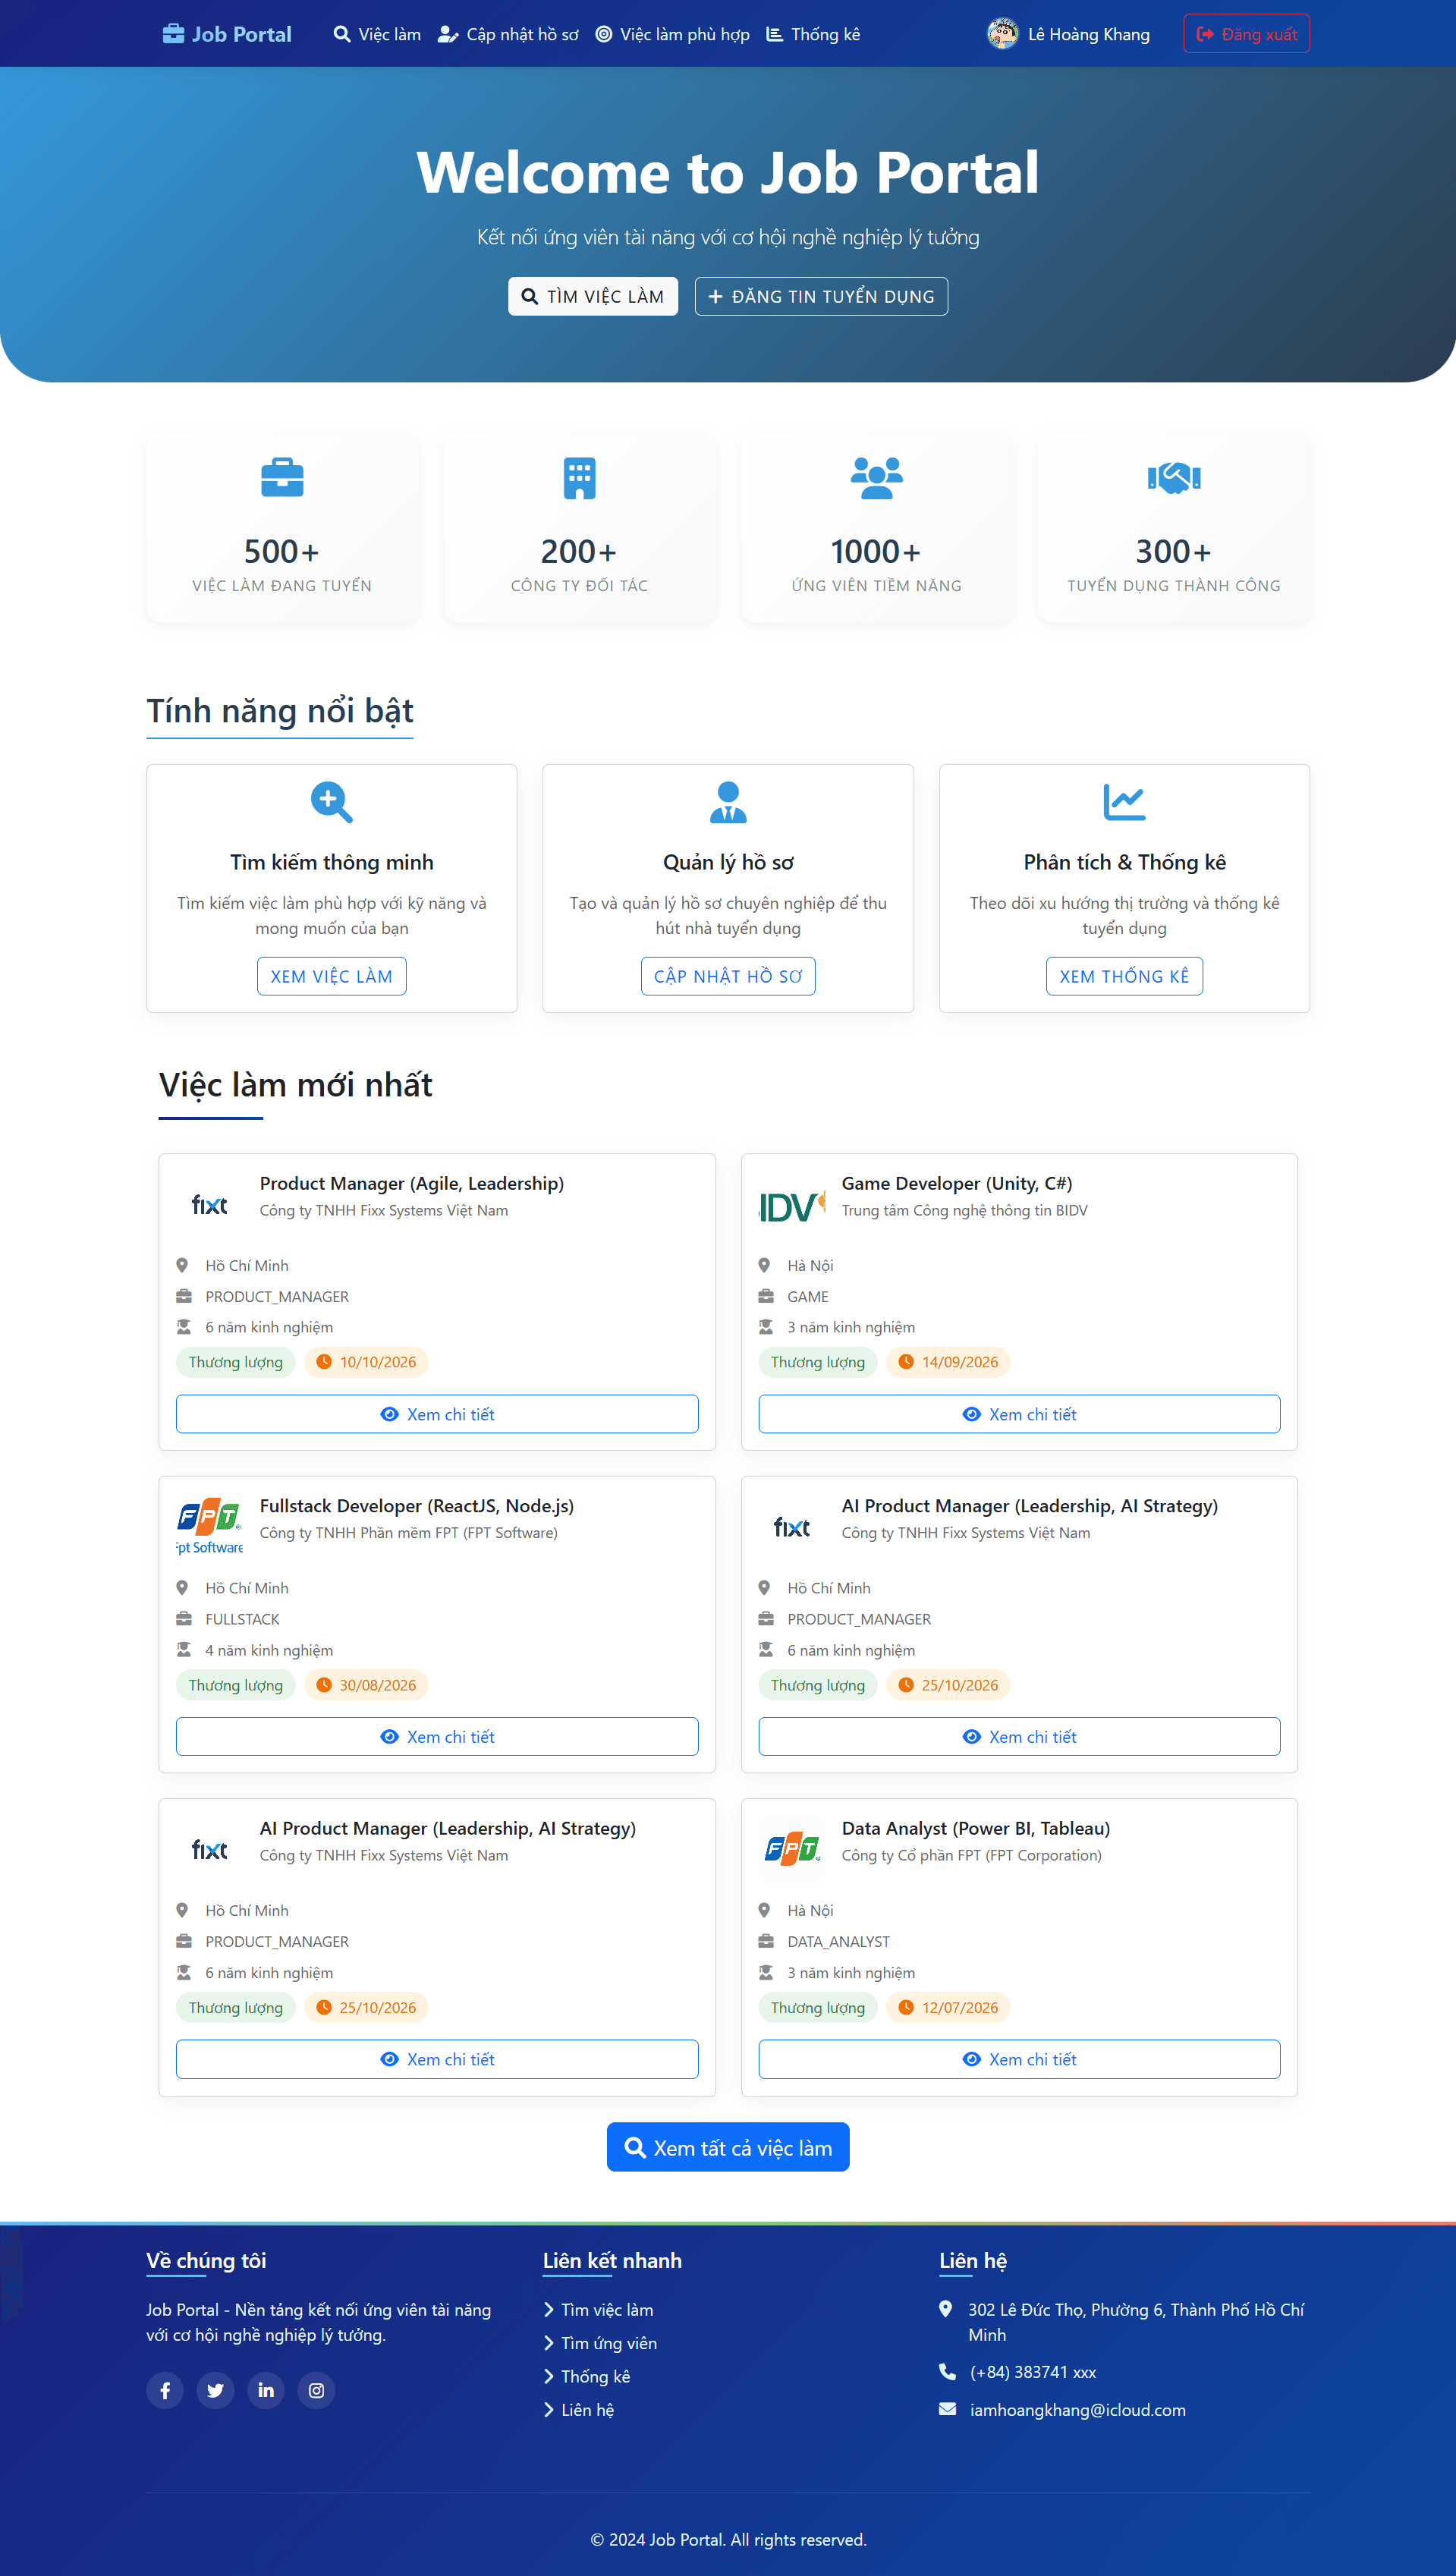Open Việc làm phù hợp menu item
This screenshot has height=2576, width=1456.
pyautogui.click(x=672, y=34)
